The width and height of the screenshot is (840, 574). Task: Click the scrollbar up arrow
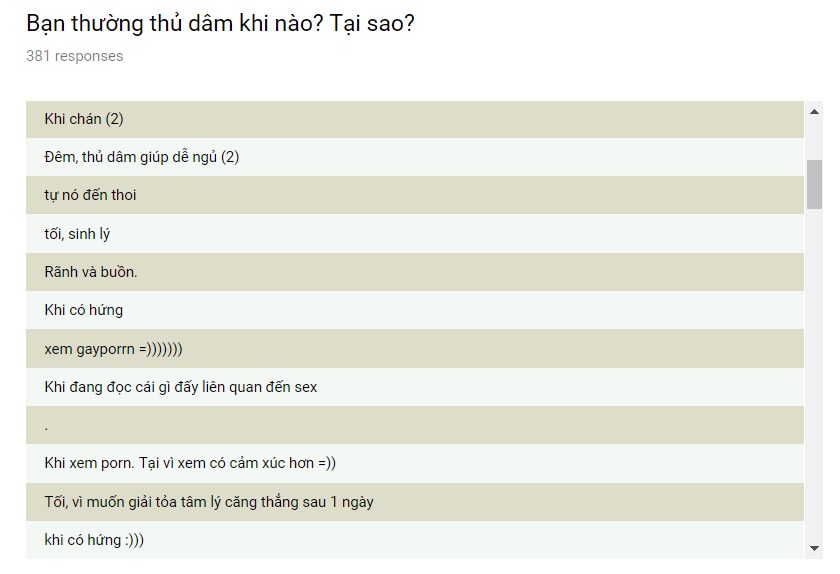point(814,112)
